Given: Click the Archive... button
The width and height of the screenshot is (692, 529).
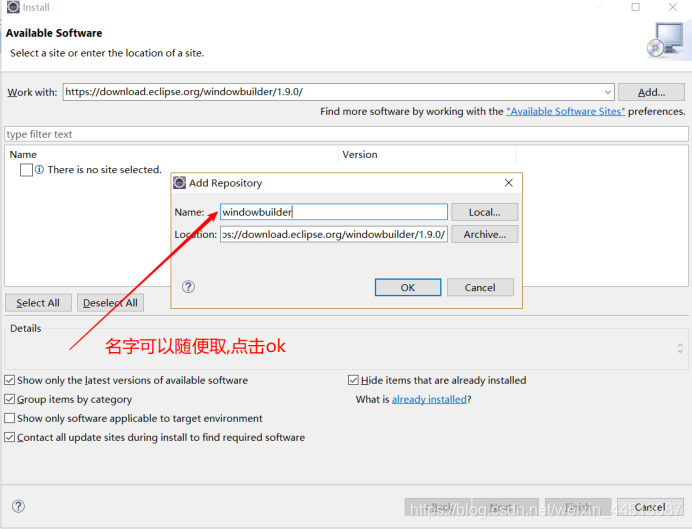Looking at the screenshot, I should [485, 234].
